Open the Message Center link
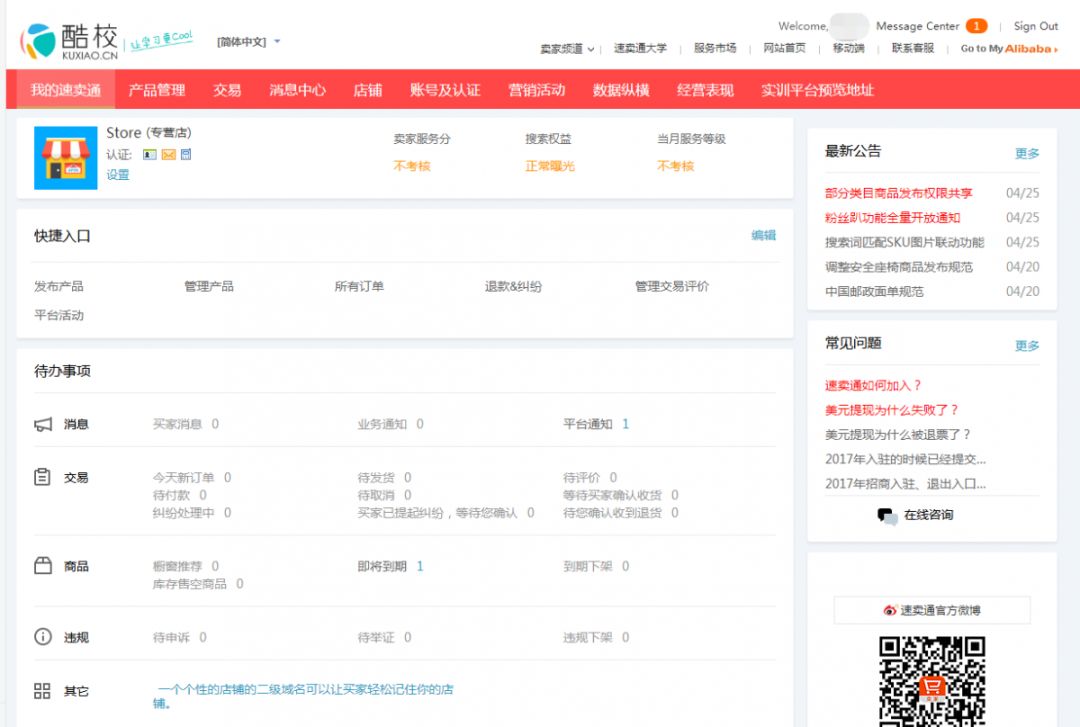 coord(917,26)
